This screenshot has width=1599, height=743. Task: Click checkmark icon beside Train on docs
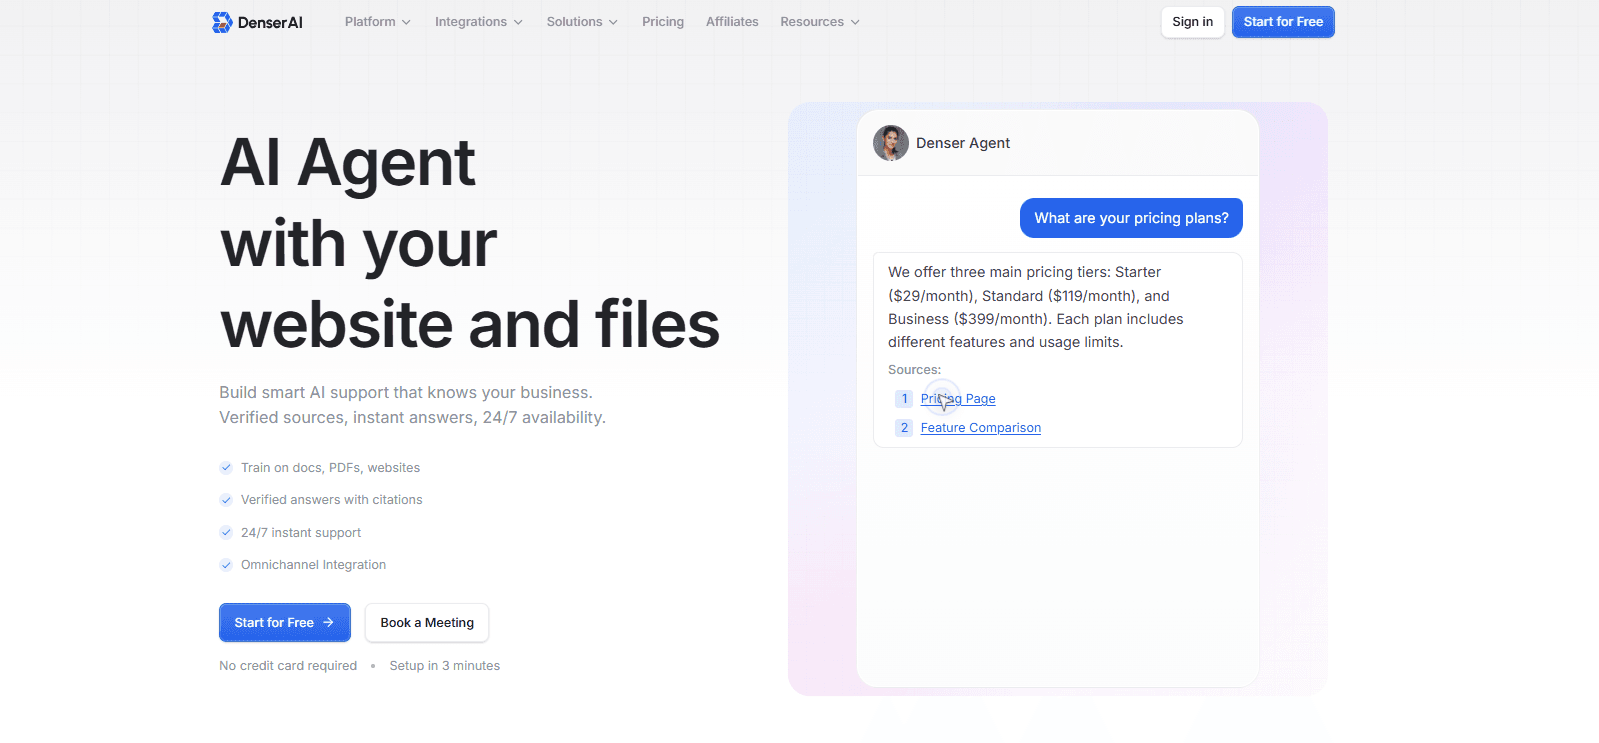click(226, 467)
